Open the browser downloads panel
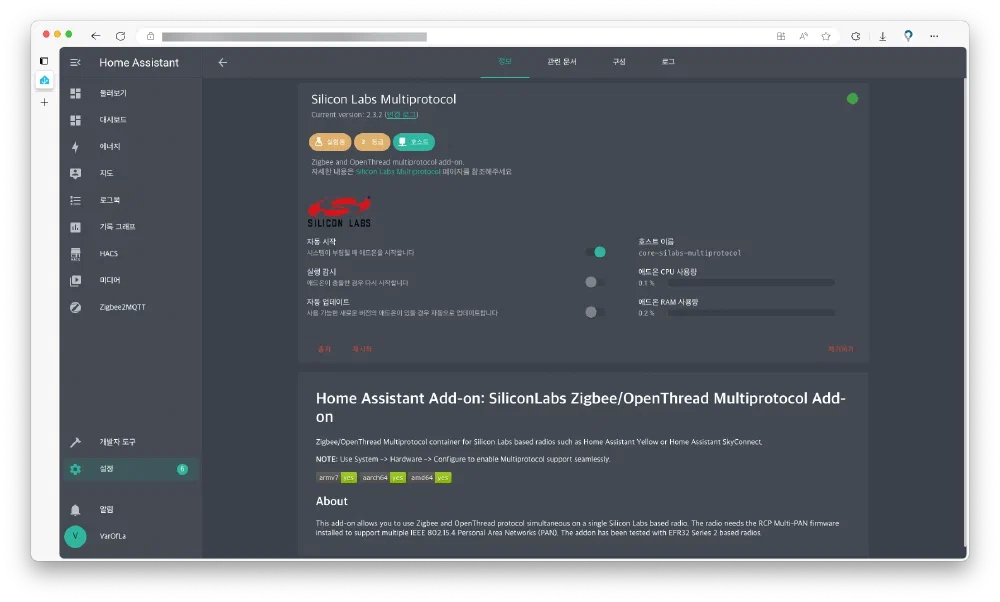The height and width of the screenshot is (602, 1000). click(x=882, y=36)
